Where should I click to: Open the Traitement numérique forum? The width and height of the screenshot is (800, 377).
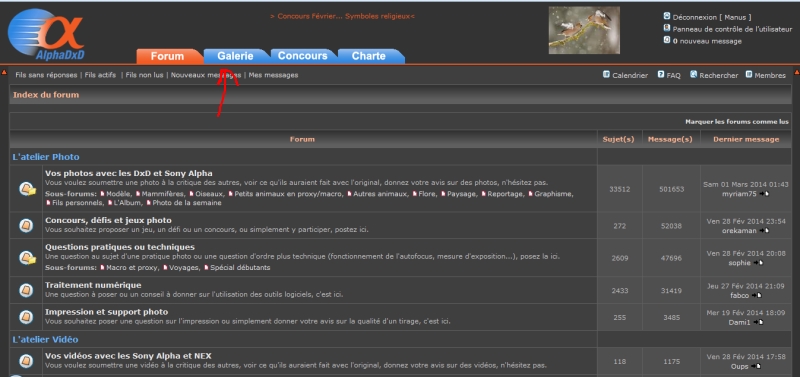pos(93,285)
